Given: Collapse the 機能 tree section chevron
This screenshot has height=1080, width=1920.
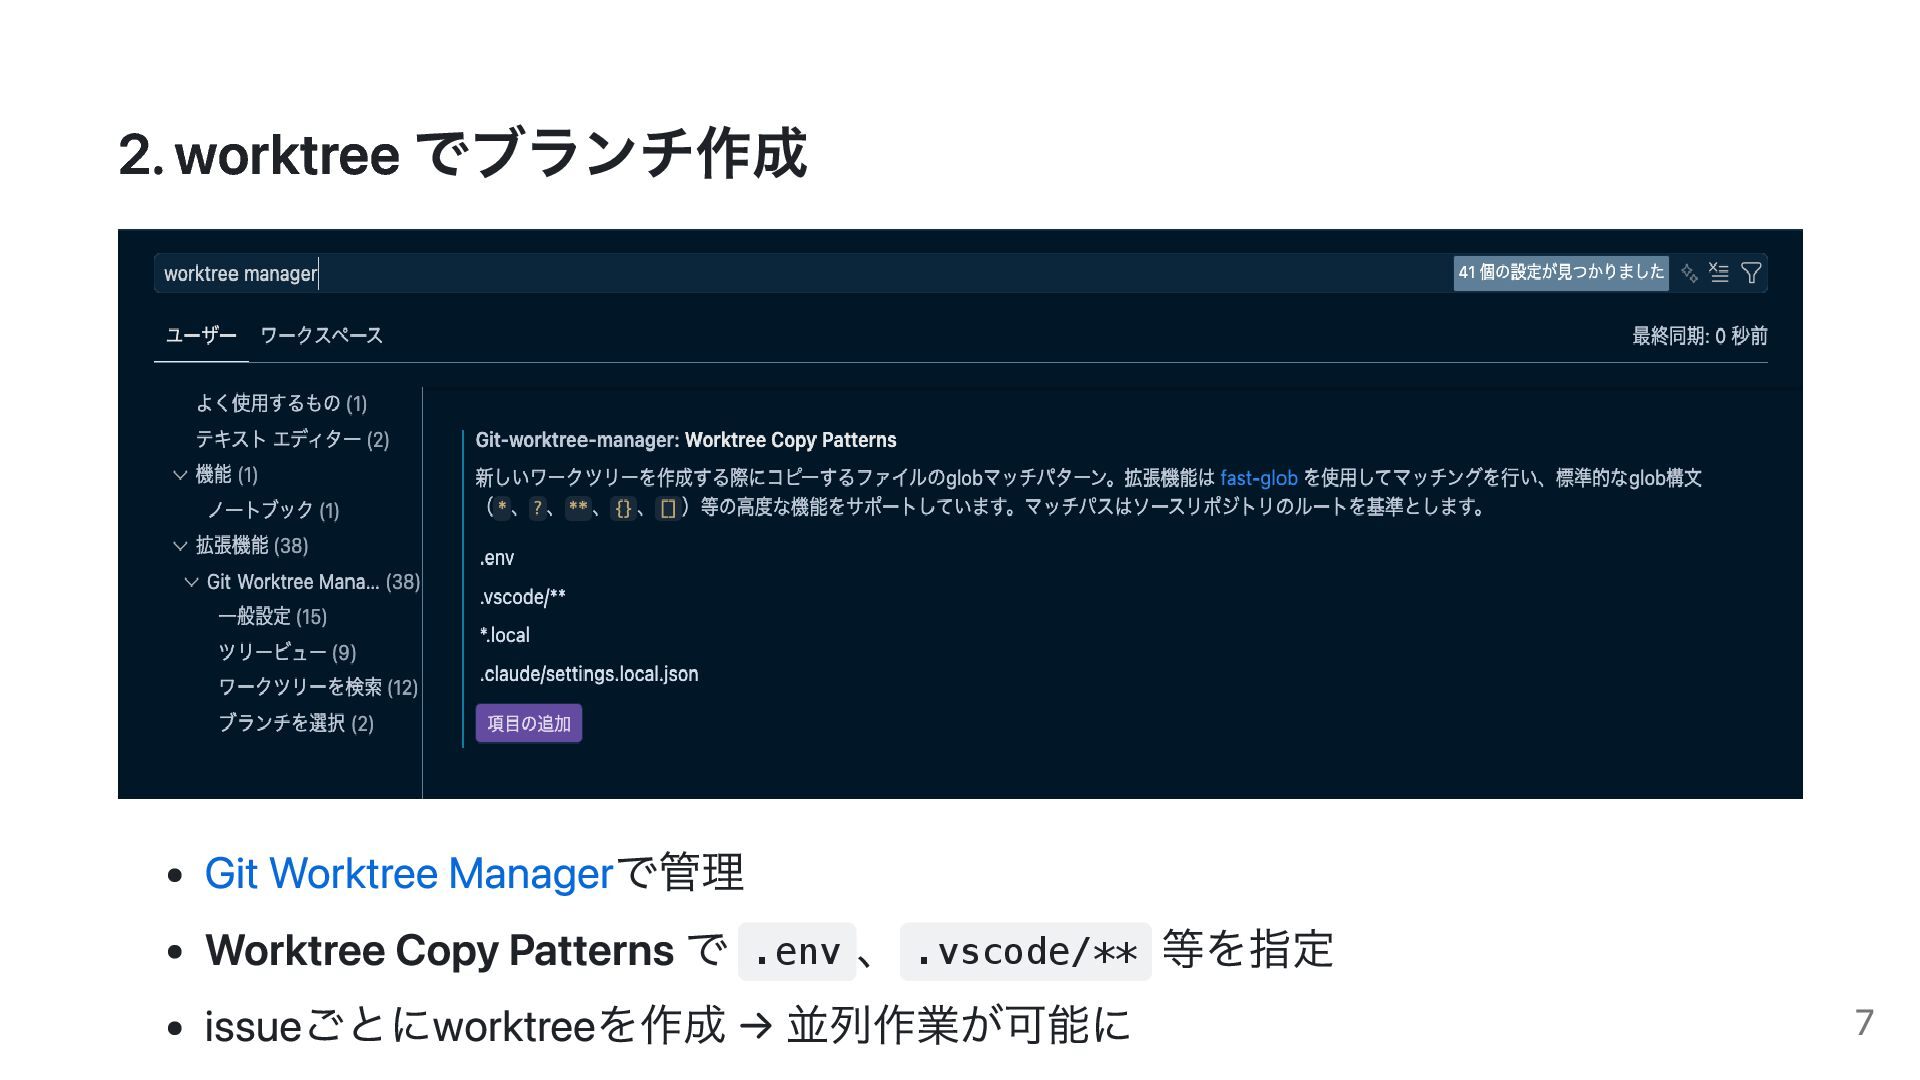Looking at the screenshot, I should click(180, 475).
